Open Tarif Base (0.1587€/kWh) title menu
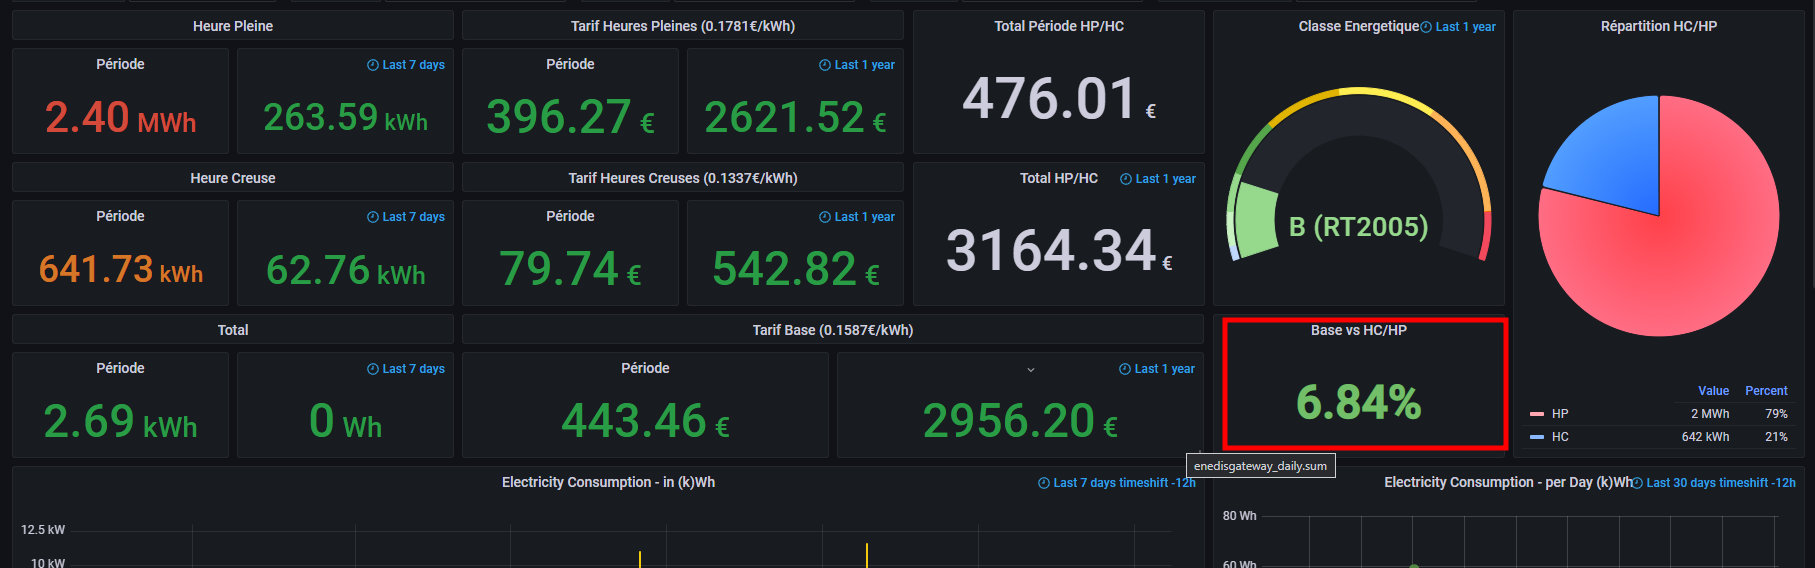Viewport: 1815px width, 568px height. 832,330
